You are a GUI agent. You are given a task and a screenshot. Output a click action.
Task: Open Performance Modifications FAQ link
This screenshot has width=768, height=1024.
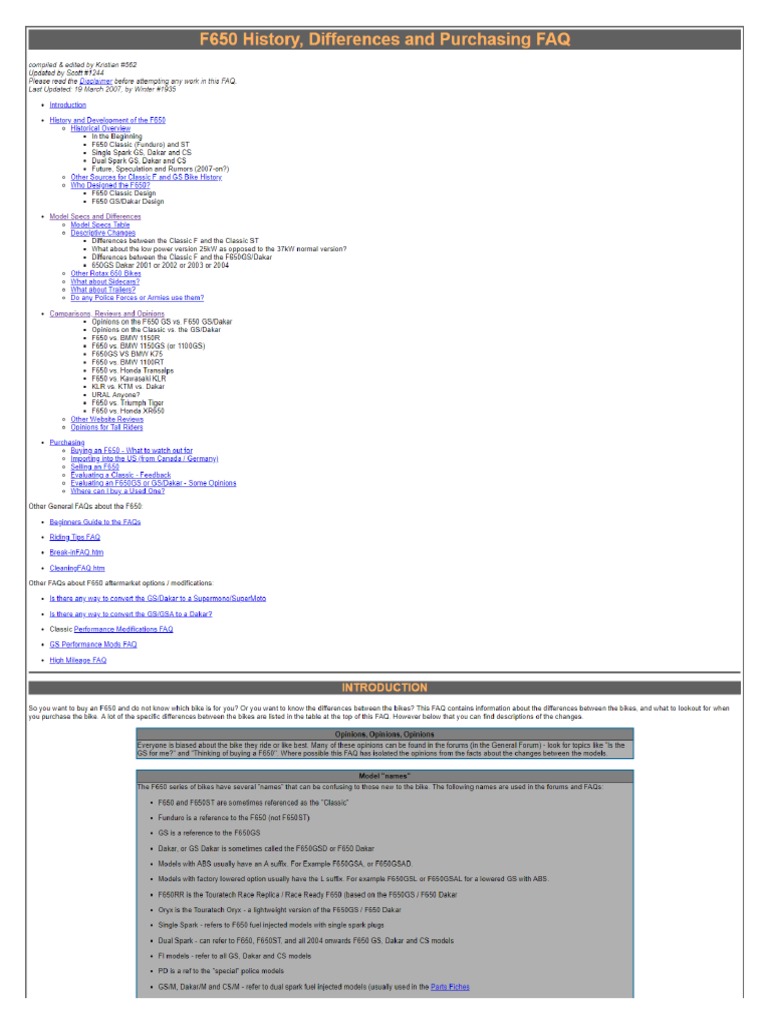tap(123, 629)
